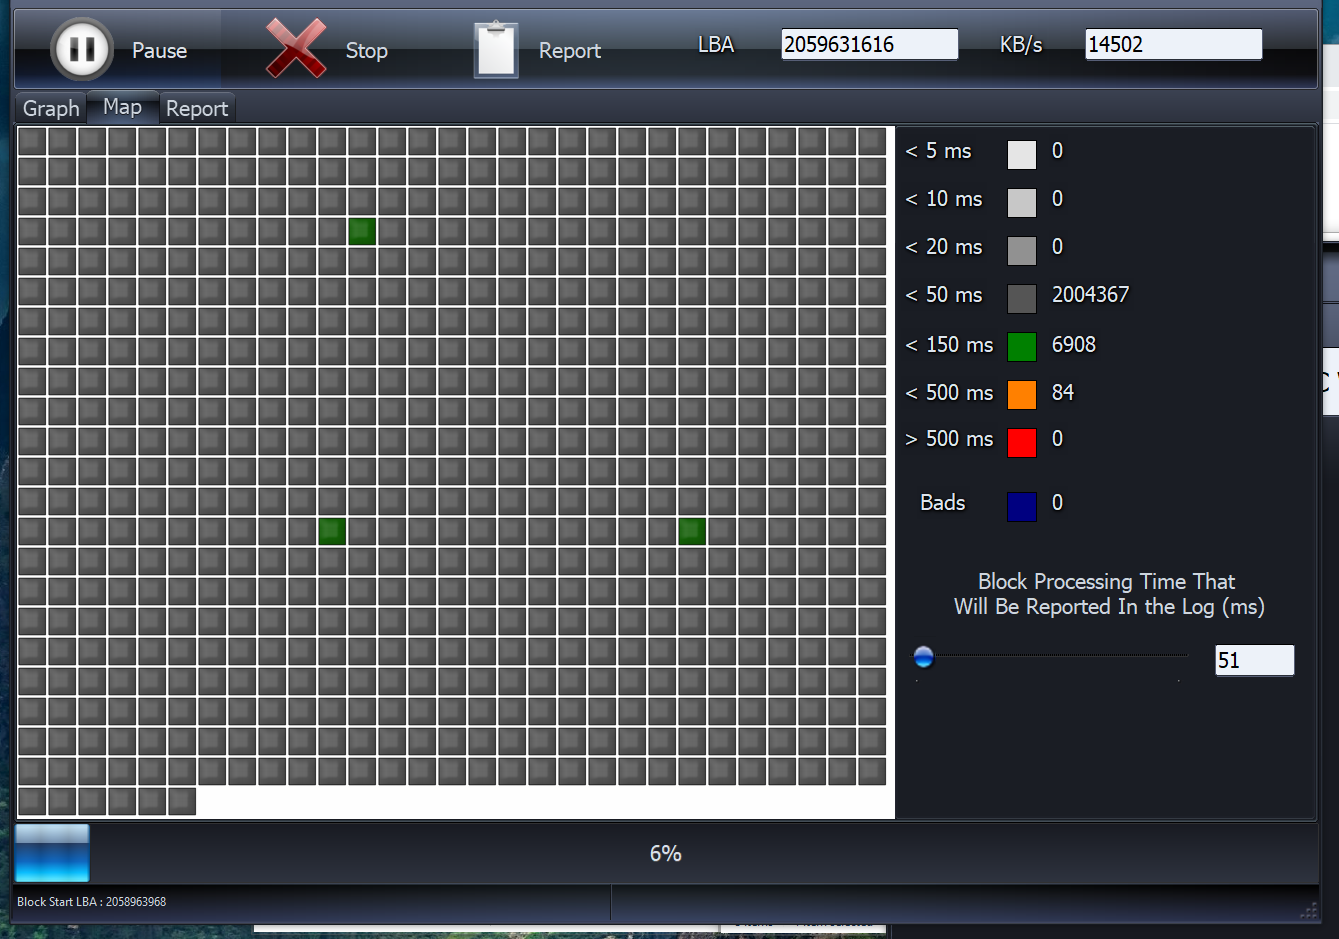Click the 'Block Processing Time That' caption
Image resolution: width=1339 pixels, height=939 pixels.
(x=1106, y=582)
